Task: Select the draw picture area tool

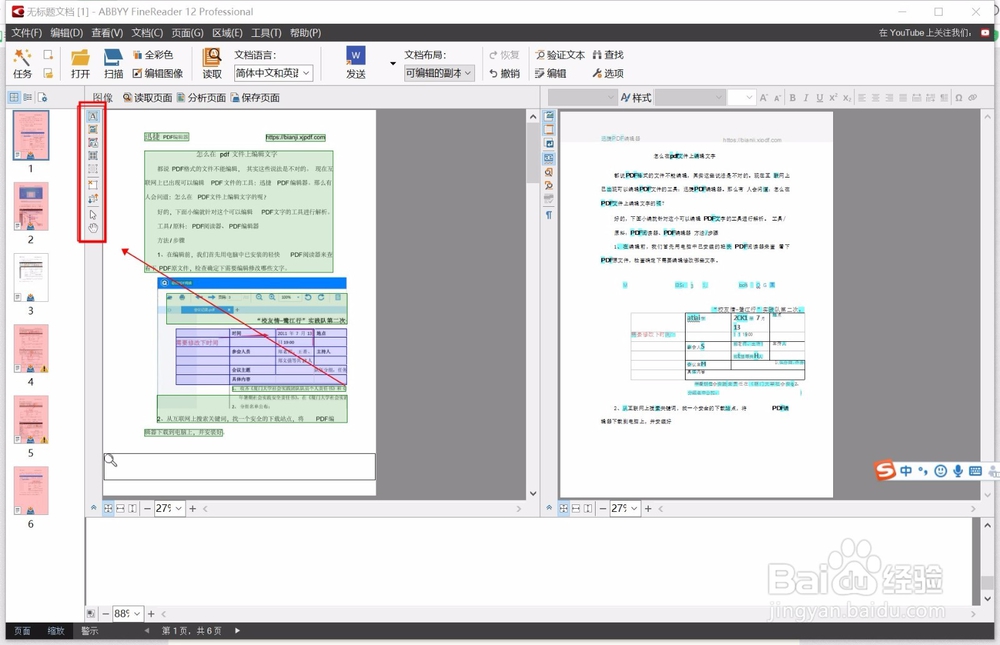Action: 93,130
